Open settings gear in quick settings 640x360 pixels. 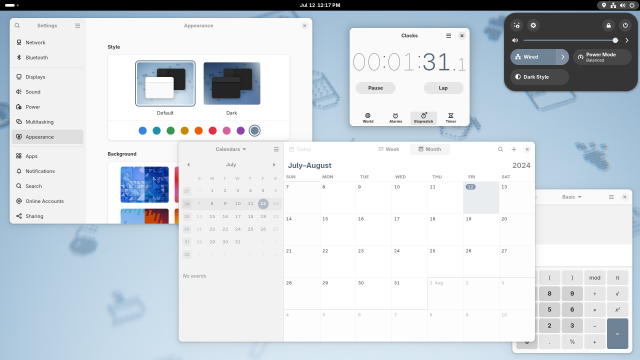coord(533,25)
